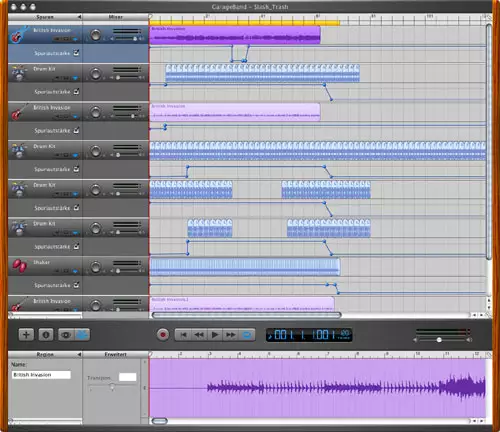Add a new track with the plus button

pos(26,334)
